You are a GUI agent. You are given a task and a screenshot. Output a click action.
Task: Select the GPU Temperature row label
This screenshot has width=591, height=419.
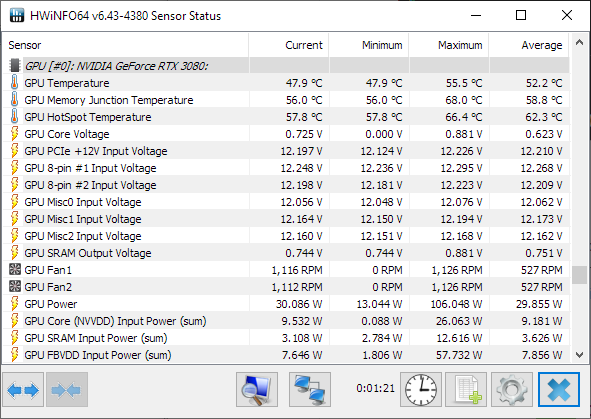click(67, 83)
